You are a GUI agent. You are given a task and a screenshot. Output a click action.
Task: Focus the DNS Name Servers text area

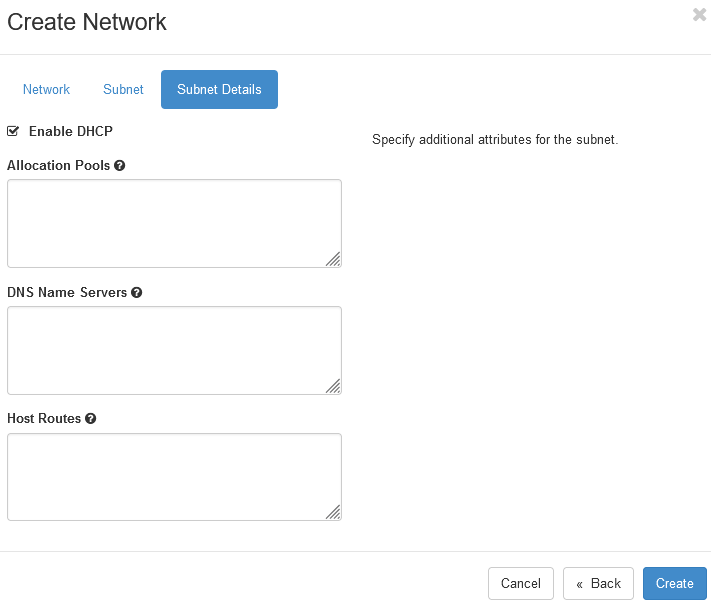(174, 350)
